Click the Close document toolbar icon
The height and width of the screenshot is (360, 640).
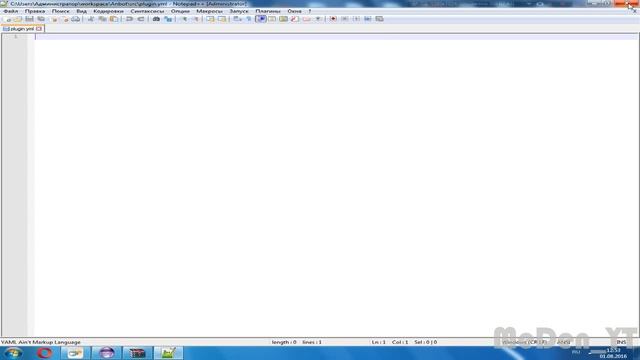click(x=53, y=19)
